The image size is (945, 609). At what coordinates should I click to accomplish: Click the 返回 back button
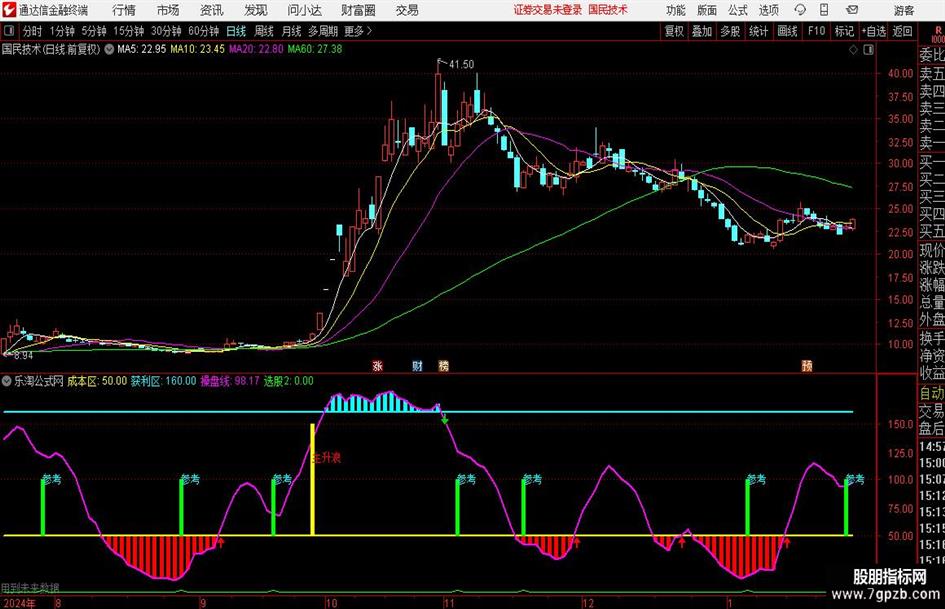[902, 31]
